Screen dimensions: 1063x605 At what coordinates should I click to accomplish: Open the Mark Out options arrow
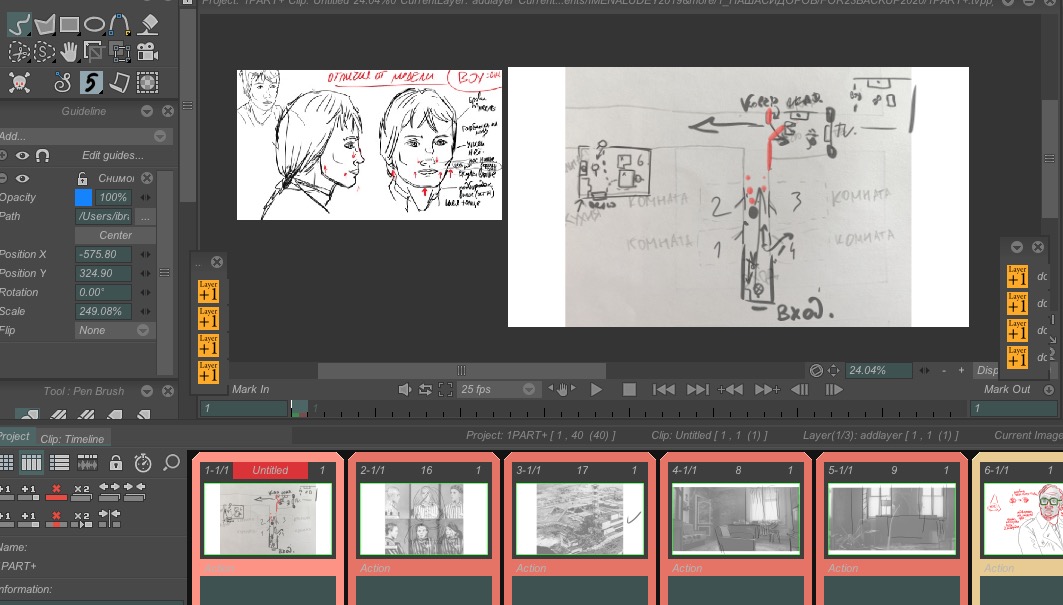1049,389
